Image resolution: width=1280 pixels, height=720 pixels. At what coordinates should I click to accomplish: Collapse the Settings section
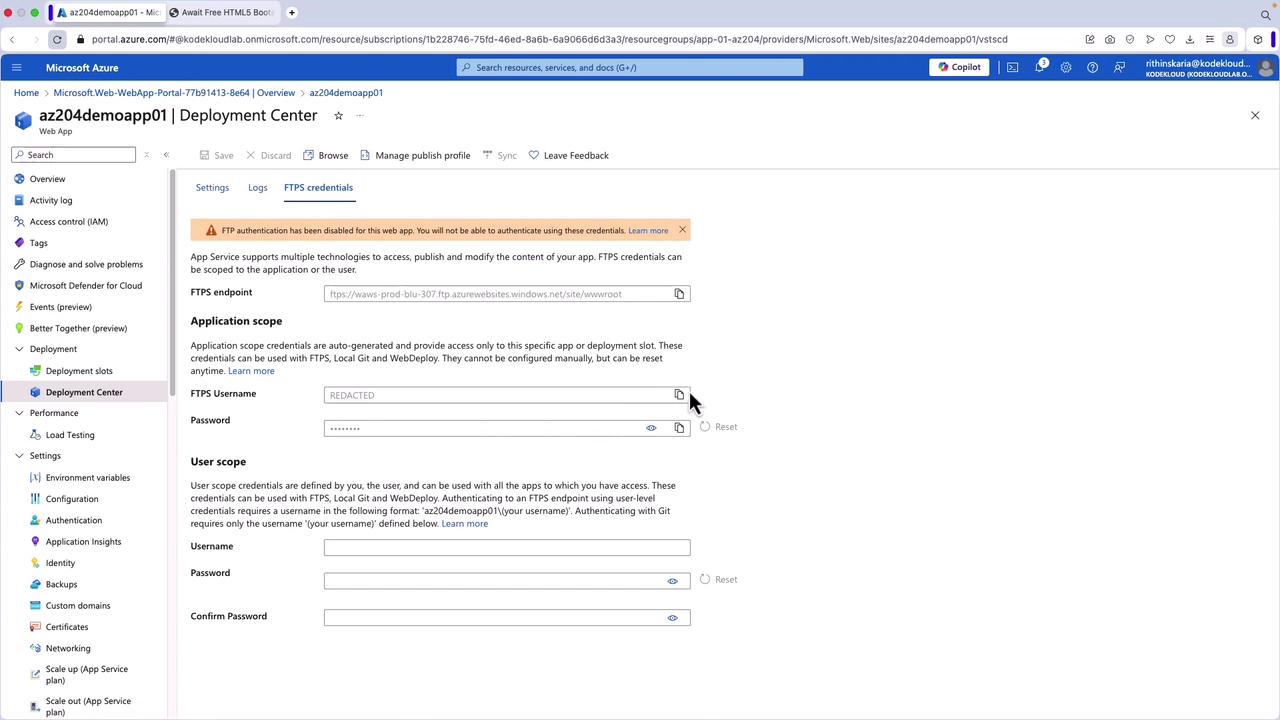pos(19,456)
